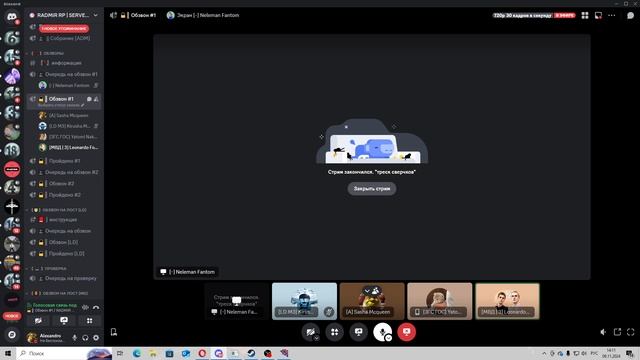The height and width of the screenshot is (360, 640).
Task: Open Steam from the taskbar
Action: tap(251, 353)
